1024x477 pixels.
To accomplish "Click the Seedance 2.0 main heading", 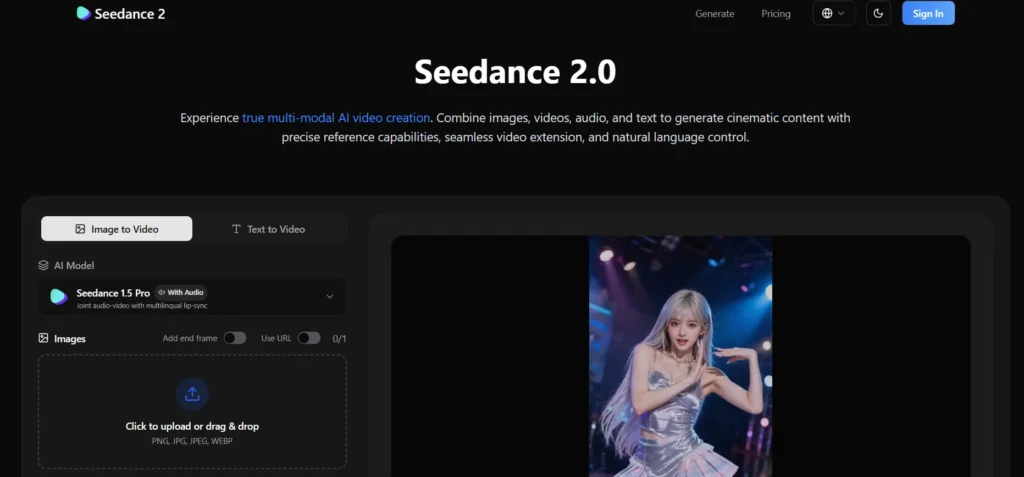I will pos(515,71).
